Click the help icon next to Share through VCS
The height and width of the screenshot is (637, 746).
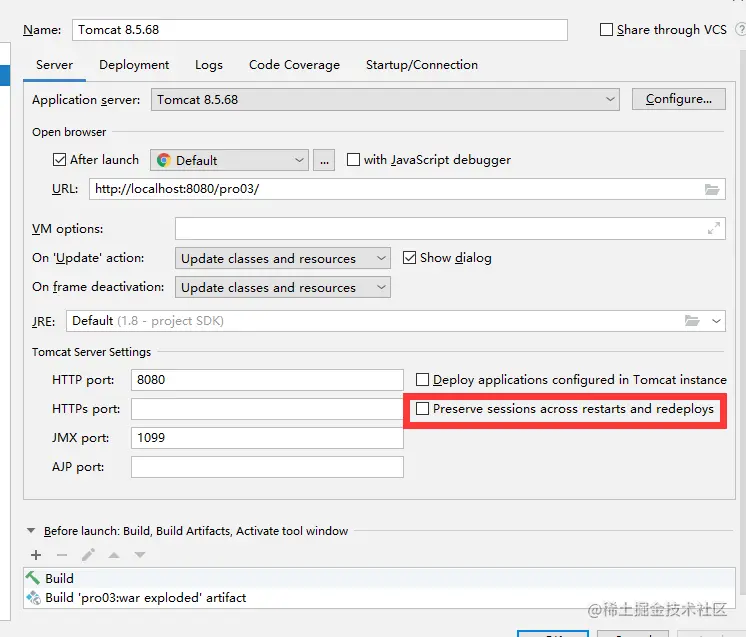[741, 29]
